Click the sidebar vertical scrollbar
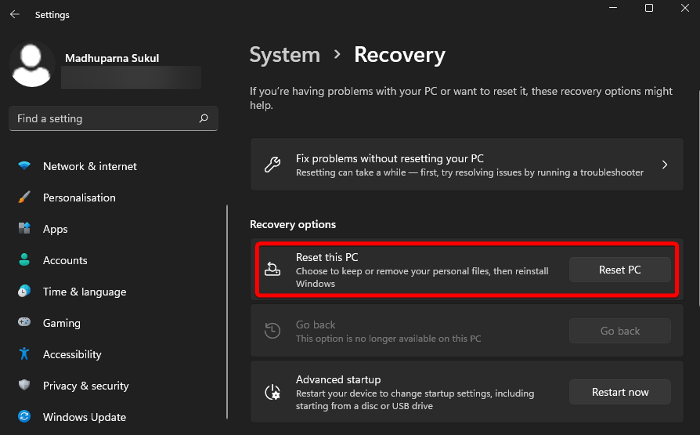 (x=227, y=300)
